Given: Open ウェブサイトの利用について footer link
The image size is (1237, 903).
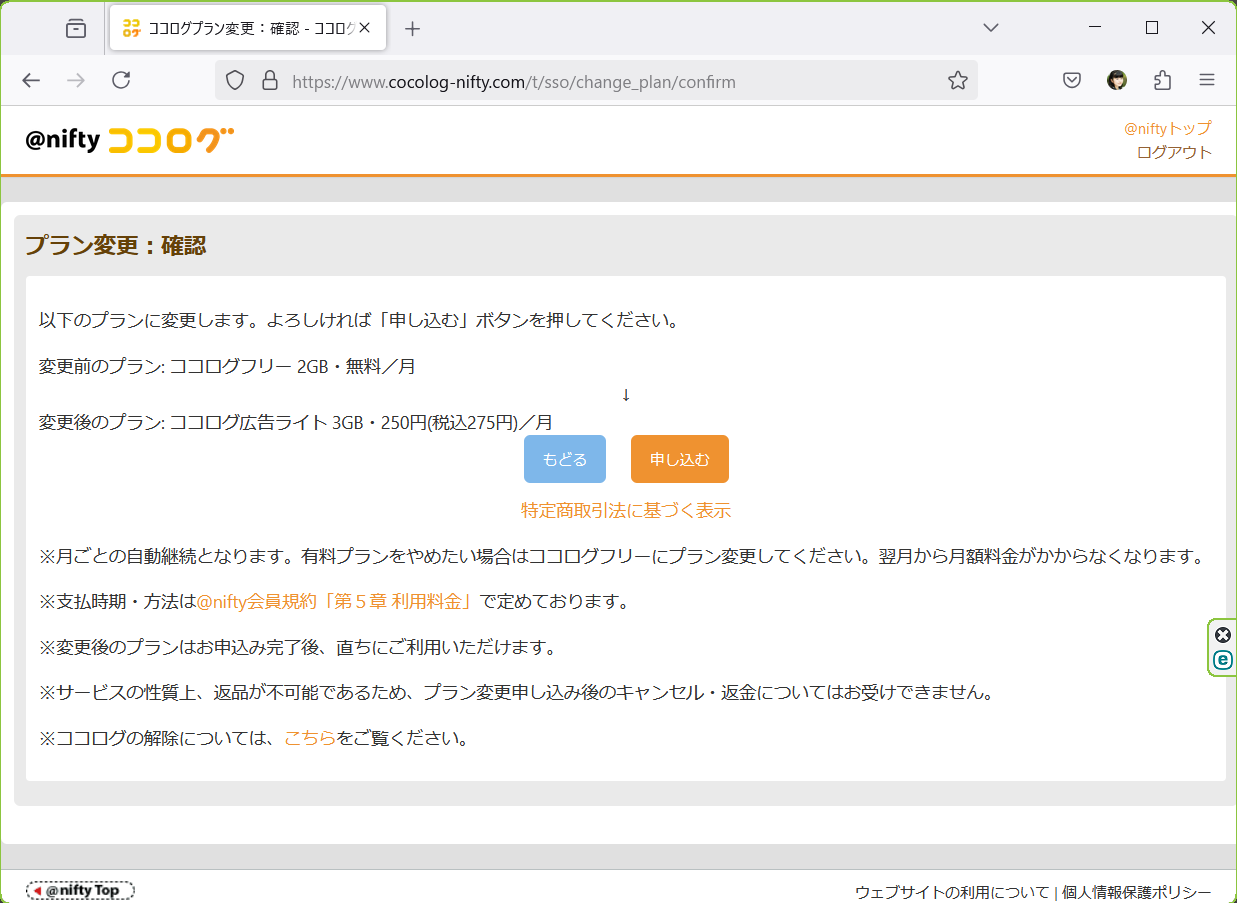Looking at the screenshot, I should point(952,892).
